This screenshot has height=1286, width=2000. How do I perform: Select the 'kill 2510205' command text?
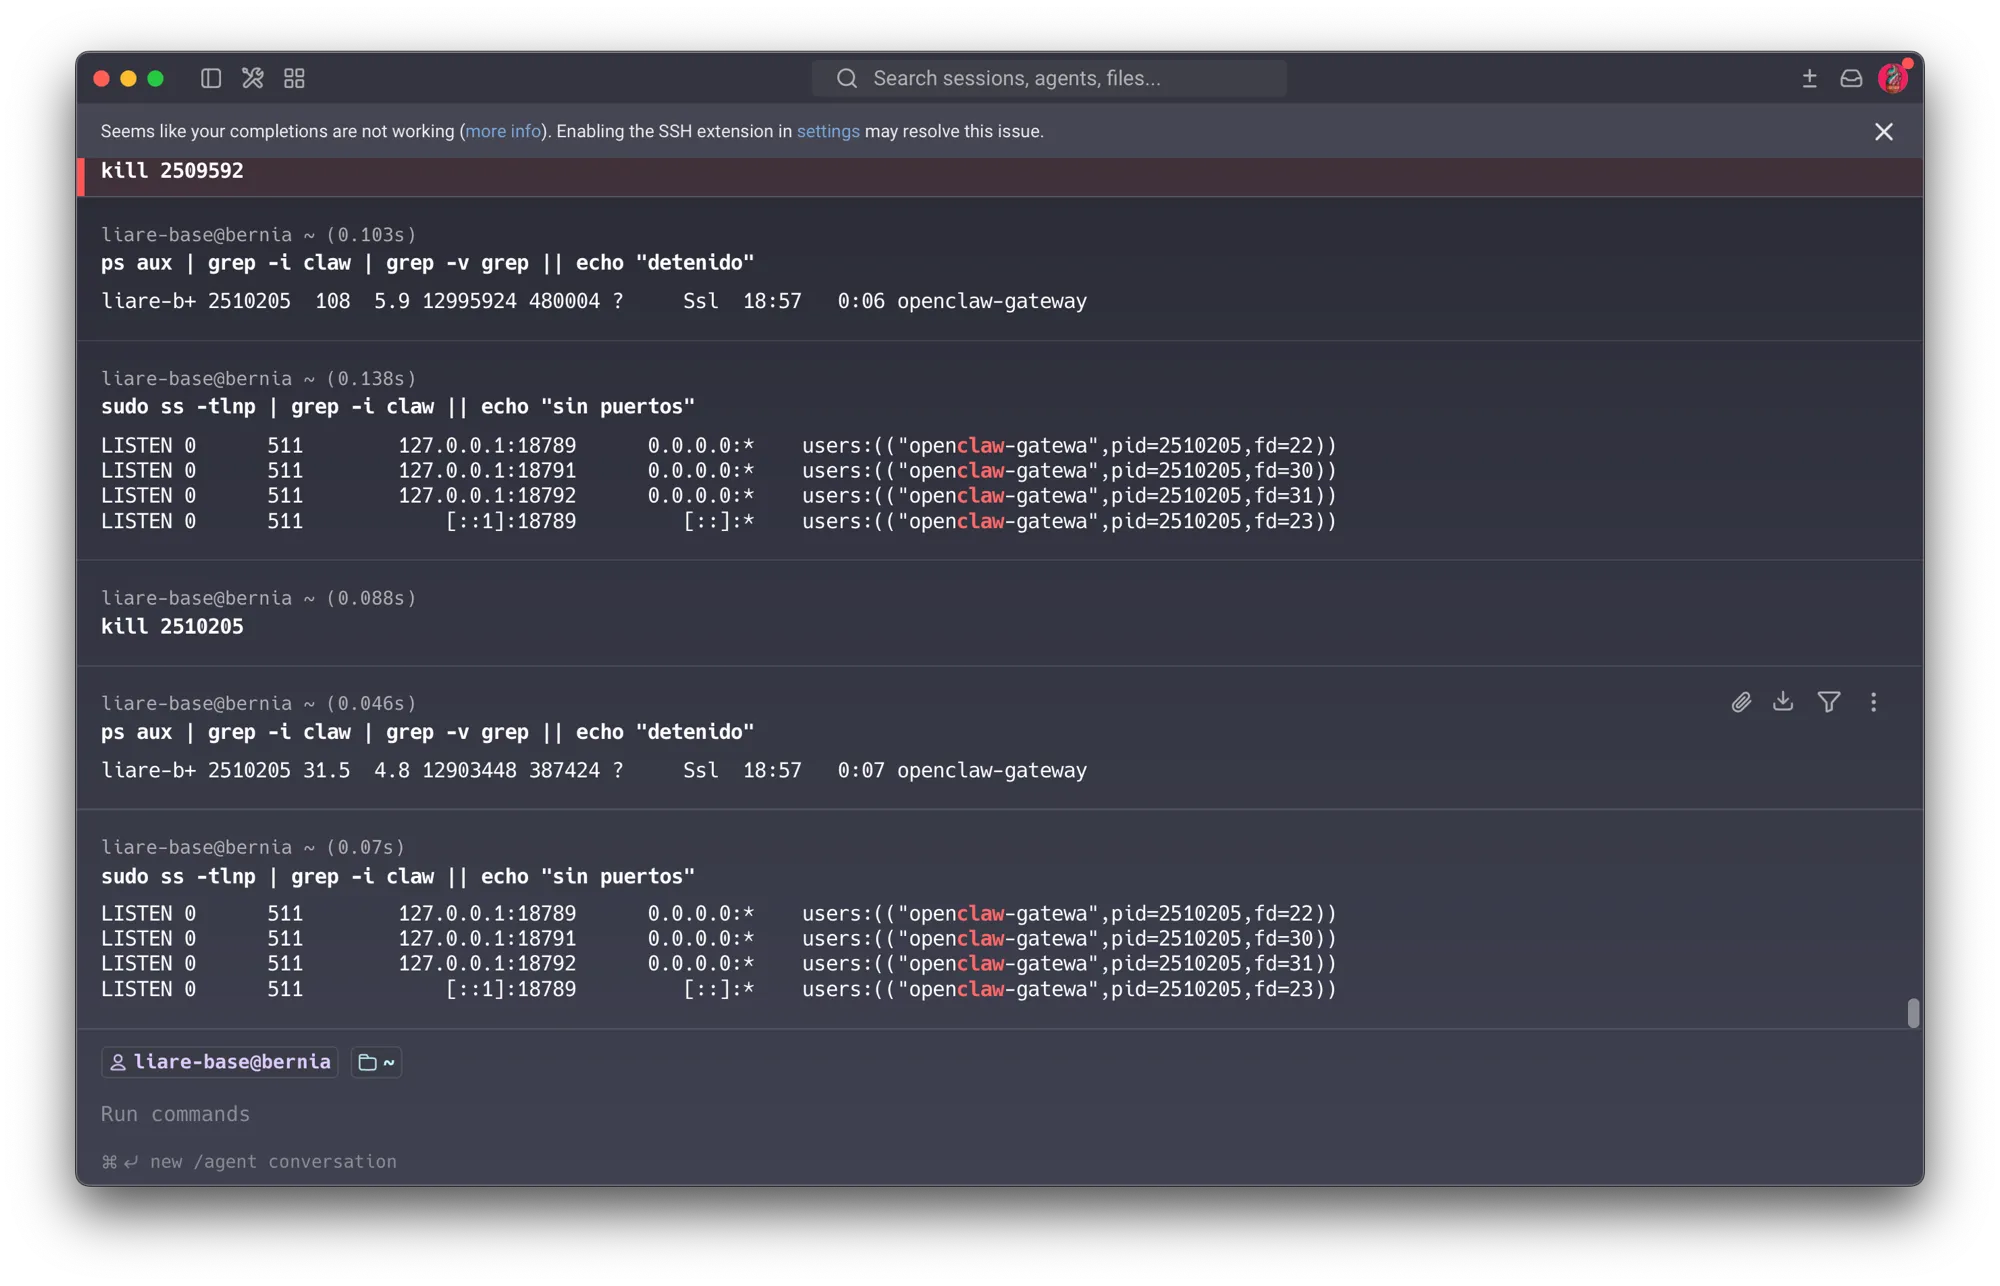pyautogui.click(x=172, y=627)
